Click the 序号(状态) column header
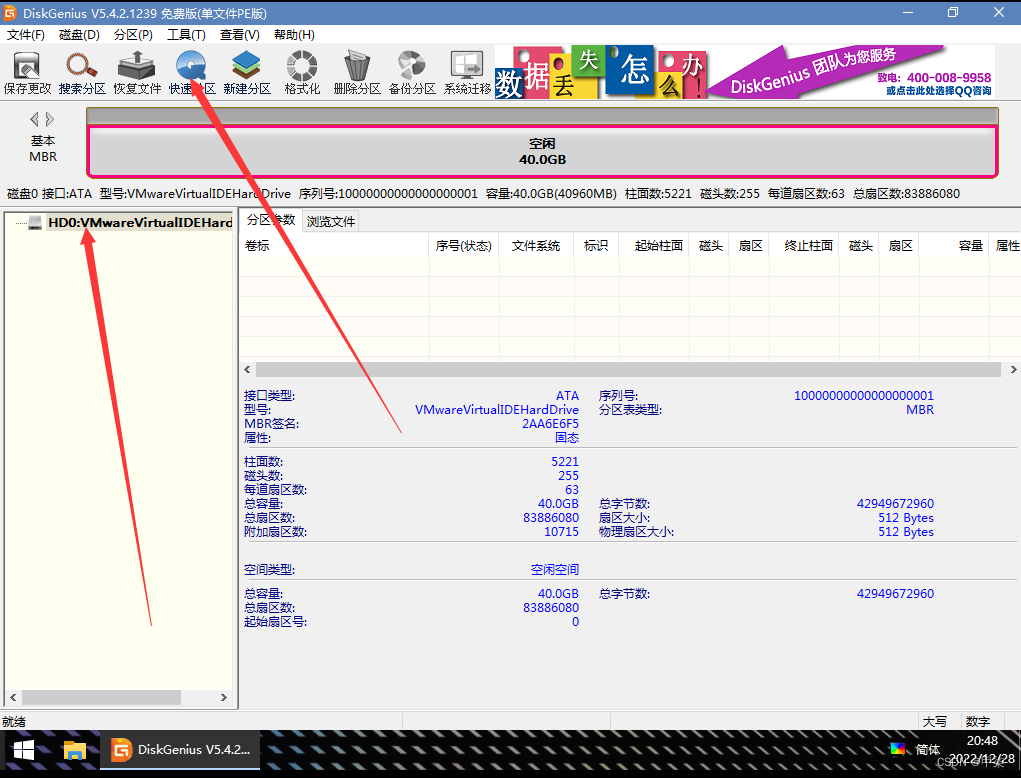 (x=464, y=245)
